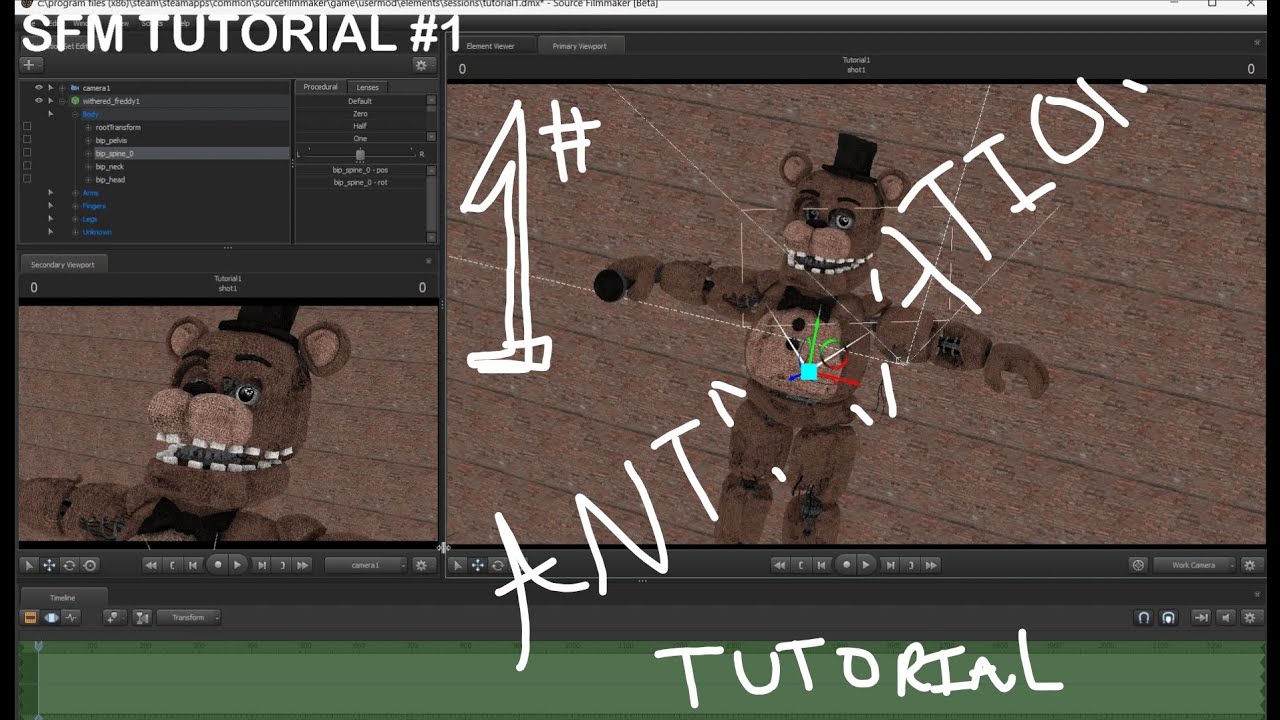This screenshot has height=720, width=1280.
Task: Click play button in secondary viewport
Action: point(237,565)
